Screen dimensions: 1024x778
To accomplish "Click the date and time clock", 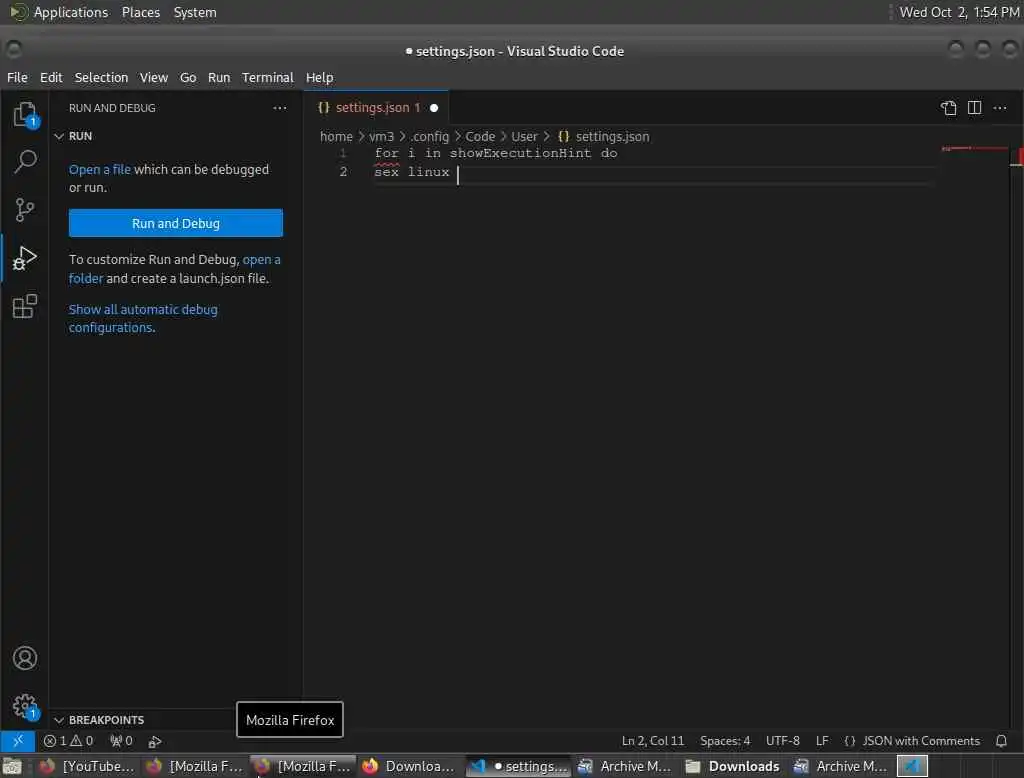I will pyautogui.click(x=959, y=12).
